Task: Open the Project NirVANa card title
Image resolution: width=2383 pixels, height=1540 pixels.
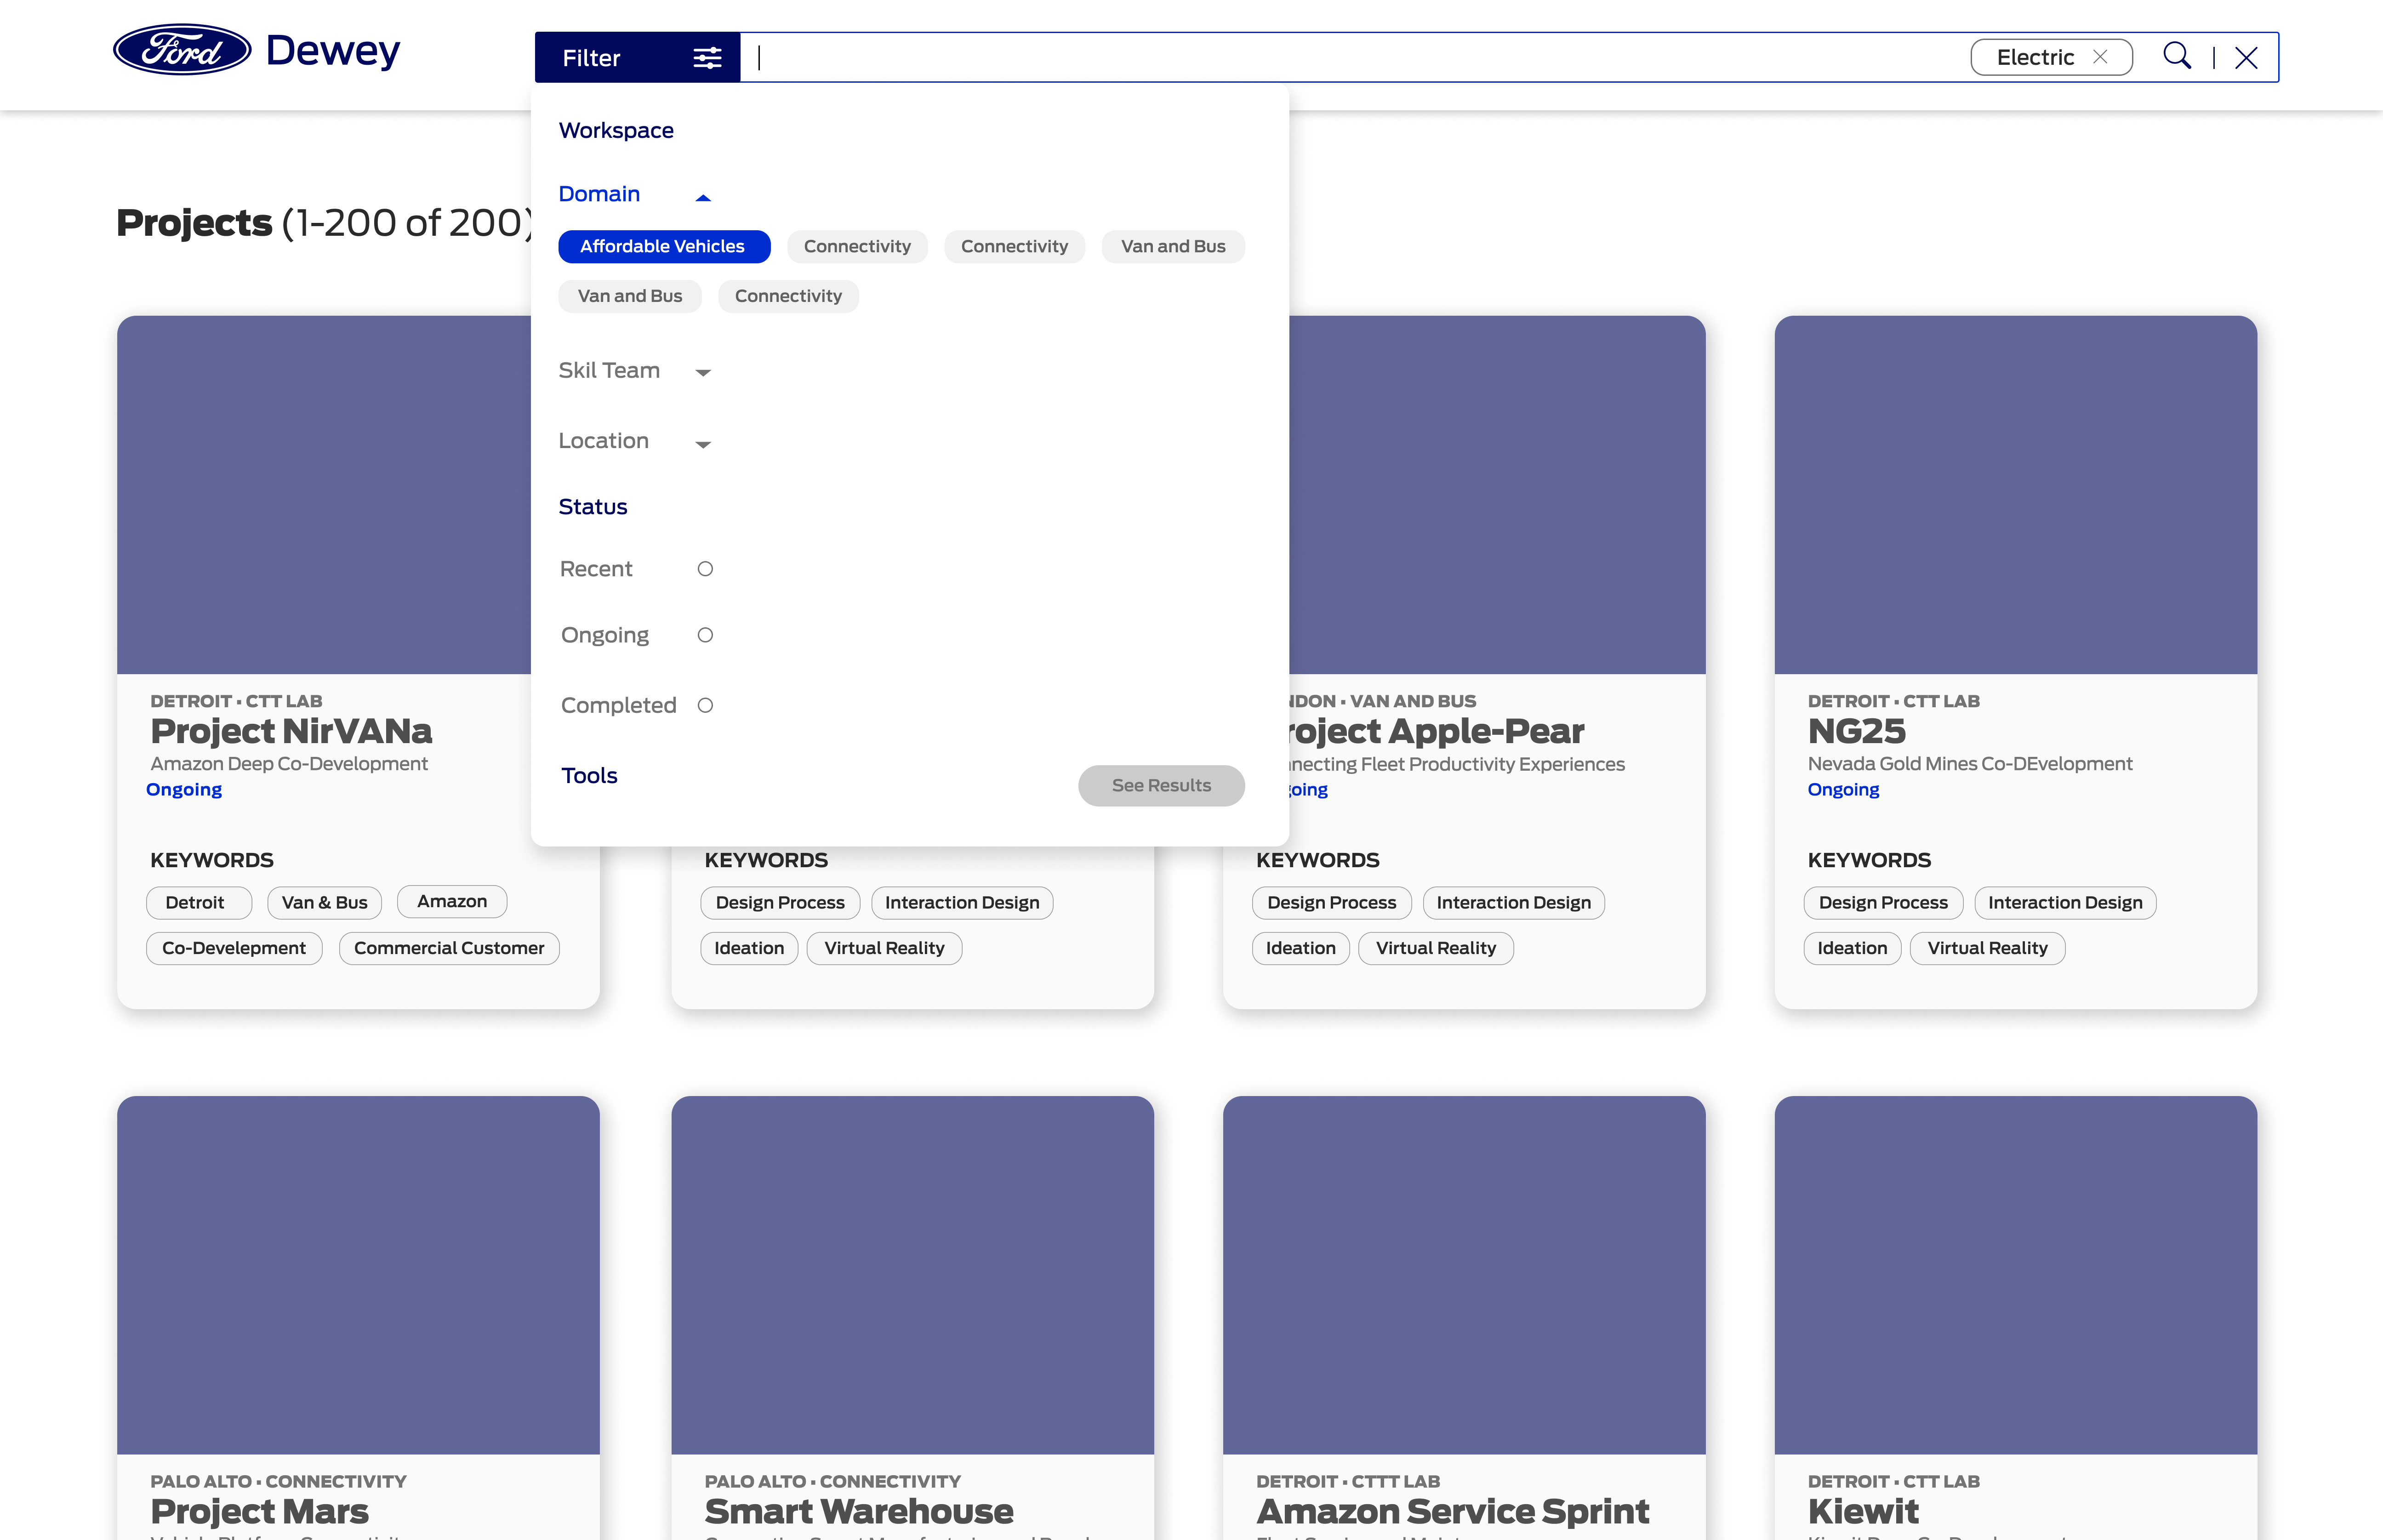Action: (x=291, y=731)
